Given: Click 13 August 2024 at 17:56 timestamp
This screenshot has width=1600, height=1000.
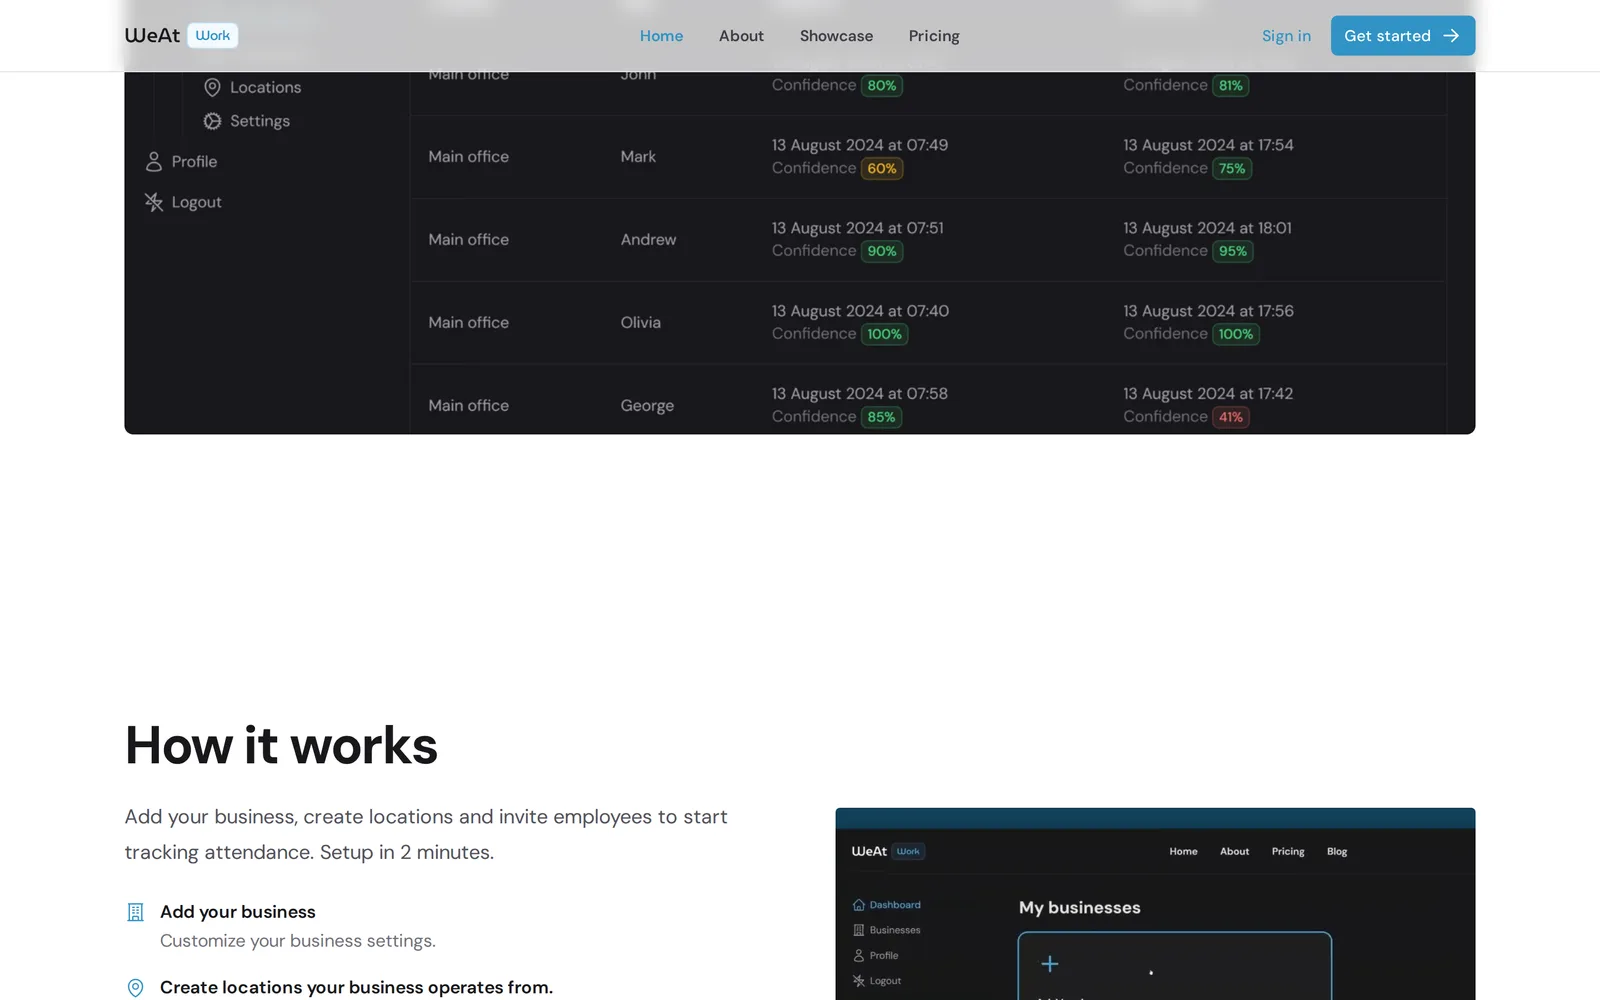Looking at the screenshot, I should (x=1208, y=311).
